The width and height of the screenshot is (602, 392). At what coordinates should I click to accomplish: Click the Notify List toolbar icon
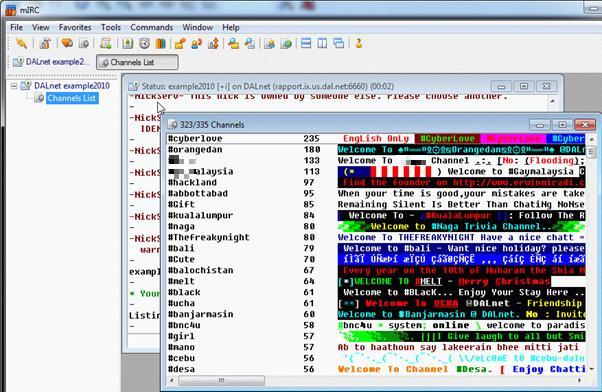270,43
